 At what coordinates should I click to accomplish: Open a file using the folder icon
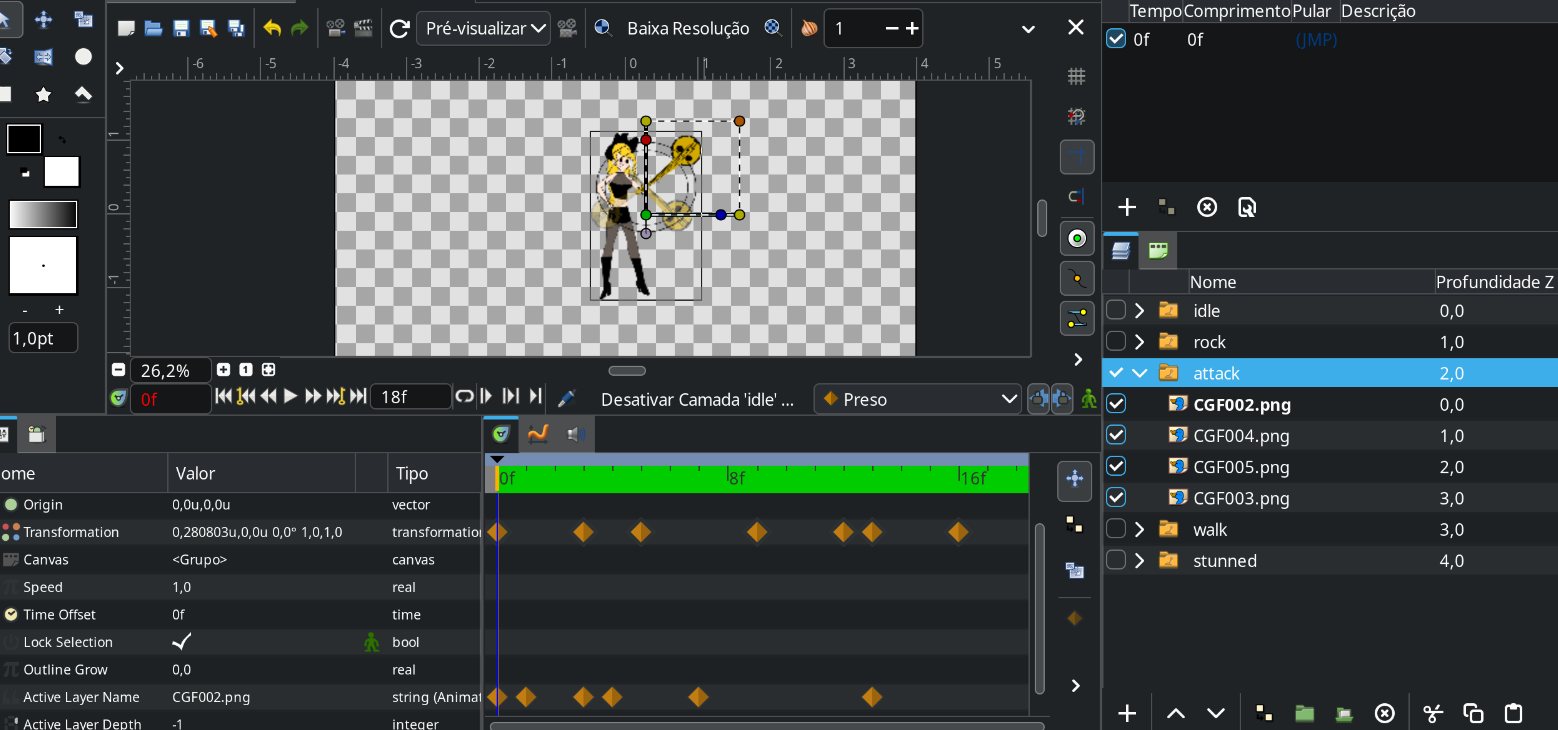(x=153, y=28)
